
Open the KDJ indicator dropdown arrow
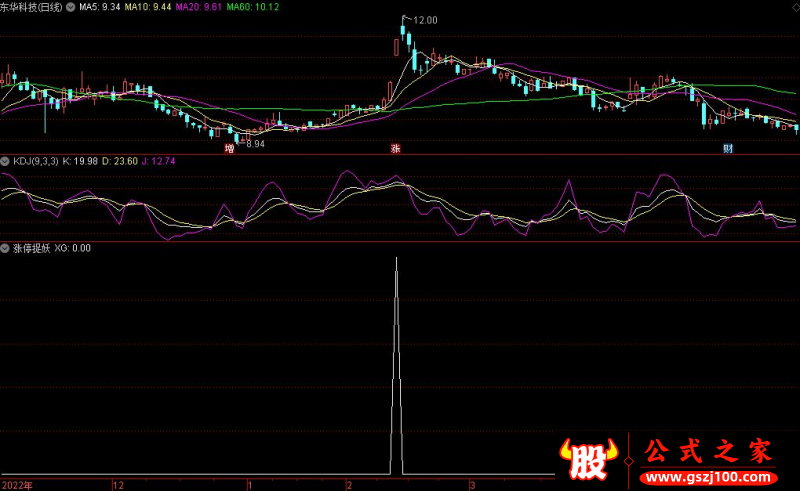click(5, 160)
